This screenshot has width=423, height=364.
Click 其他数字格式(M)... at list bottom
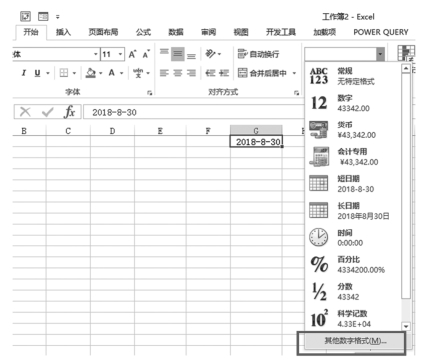pyautogui.click(x=355, y=341)
